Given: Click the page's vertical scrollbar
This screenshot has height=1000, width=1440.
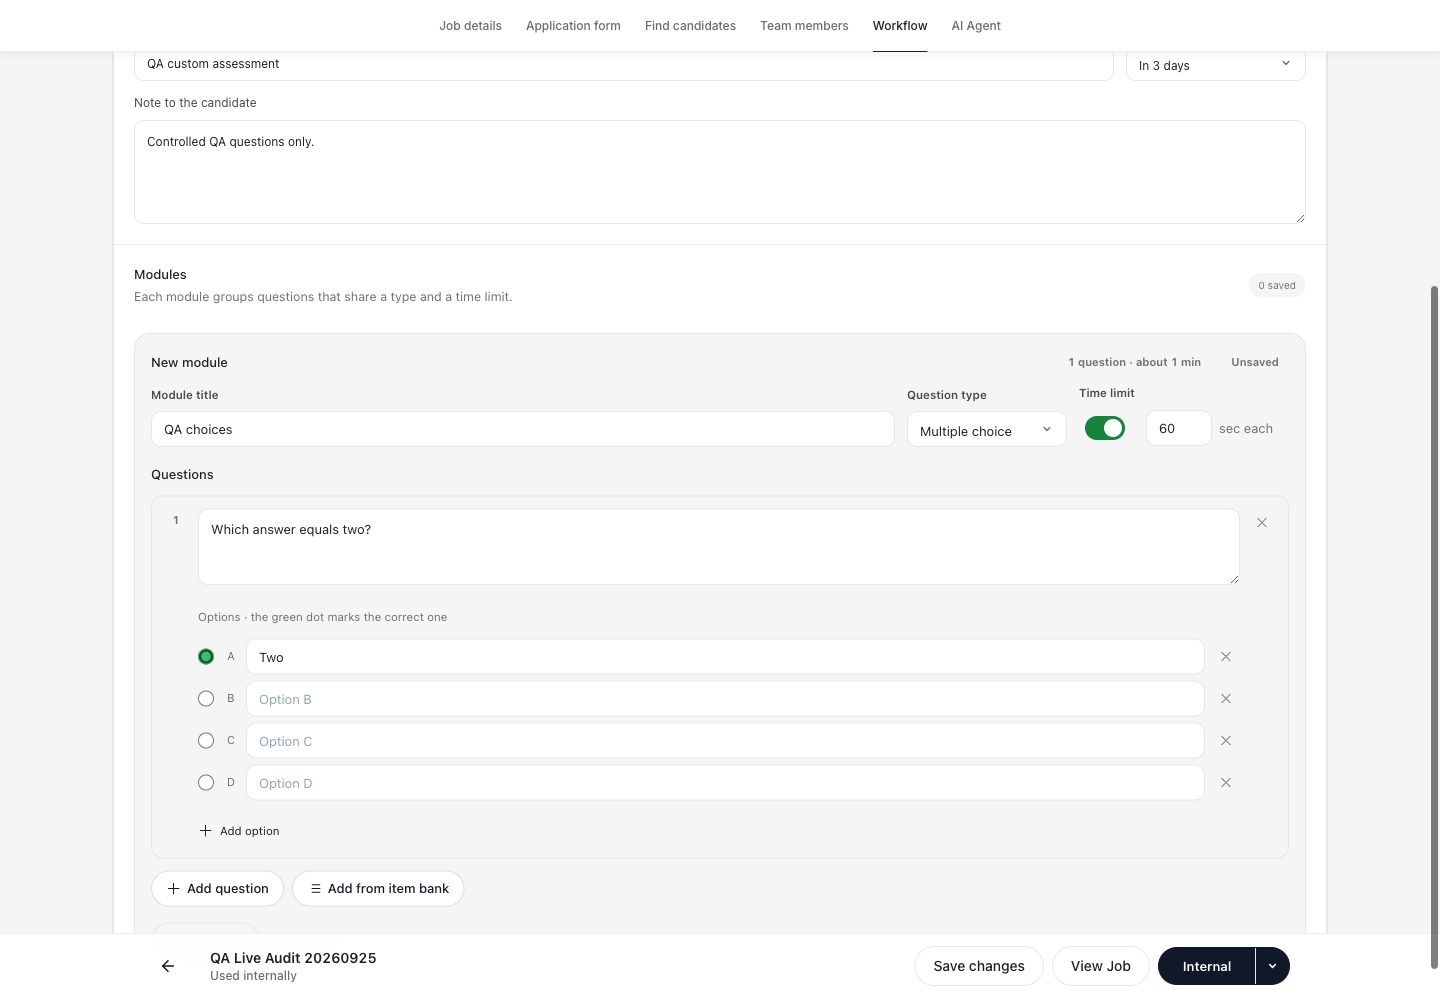Looking at the screenshot, I should tap(1434, 627).
